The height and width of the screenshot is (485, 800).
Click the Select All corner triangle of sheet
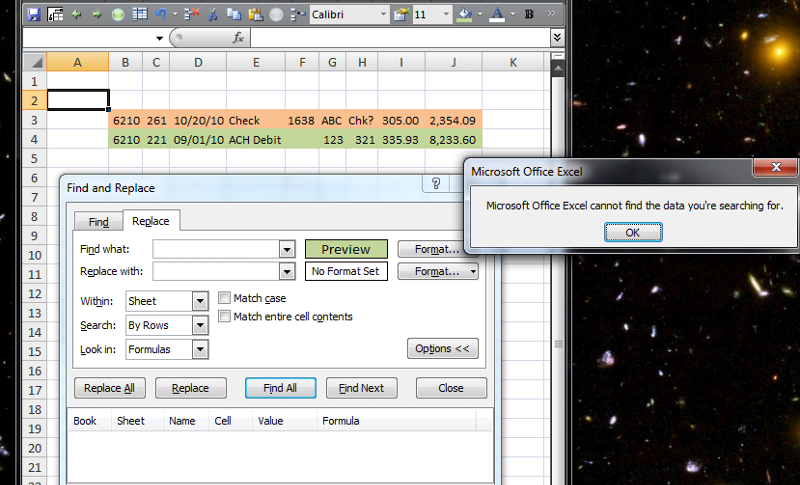point(35,62)
